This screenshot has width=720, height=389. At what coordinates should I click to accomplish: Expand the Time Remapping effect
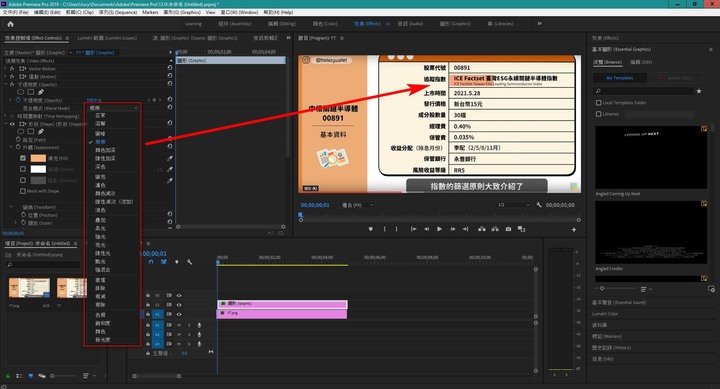tap(6, 116)
